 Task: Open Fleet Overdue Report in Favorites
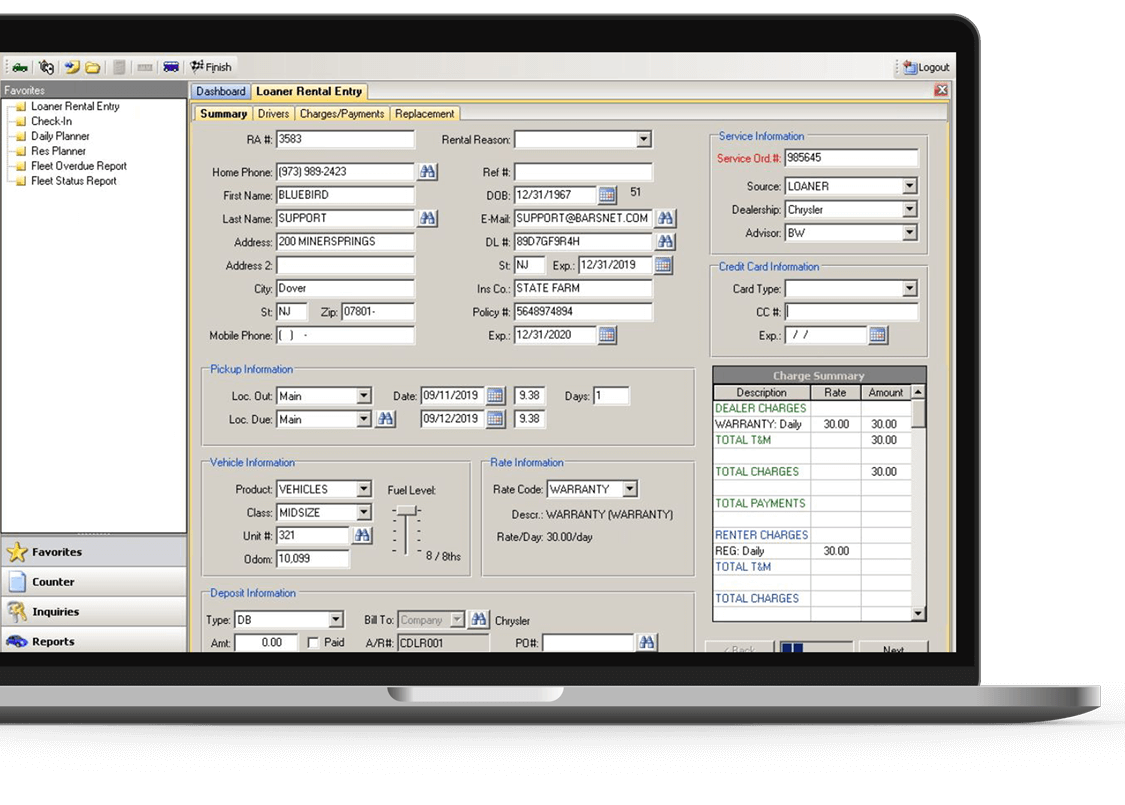tap(78, 166)
